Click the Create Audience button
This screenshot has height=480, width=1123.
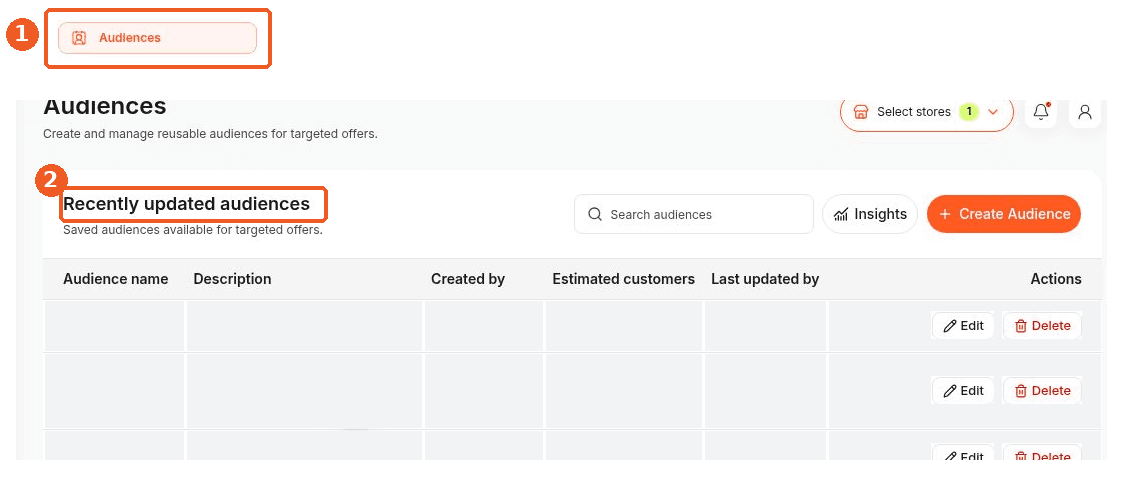[1003, 214]
